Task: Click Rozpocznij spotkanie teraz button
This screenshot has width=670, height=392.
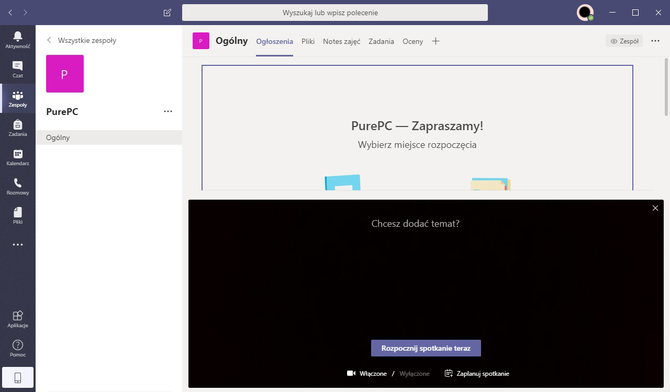Action: click(426, 348)
